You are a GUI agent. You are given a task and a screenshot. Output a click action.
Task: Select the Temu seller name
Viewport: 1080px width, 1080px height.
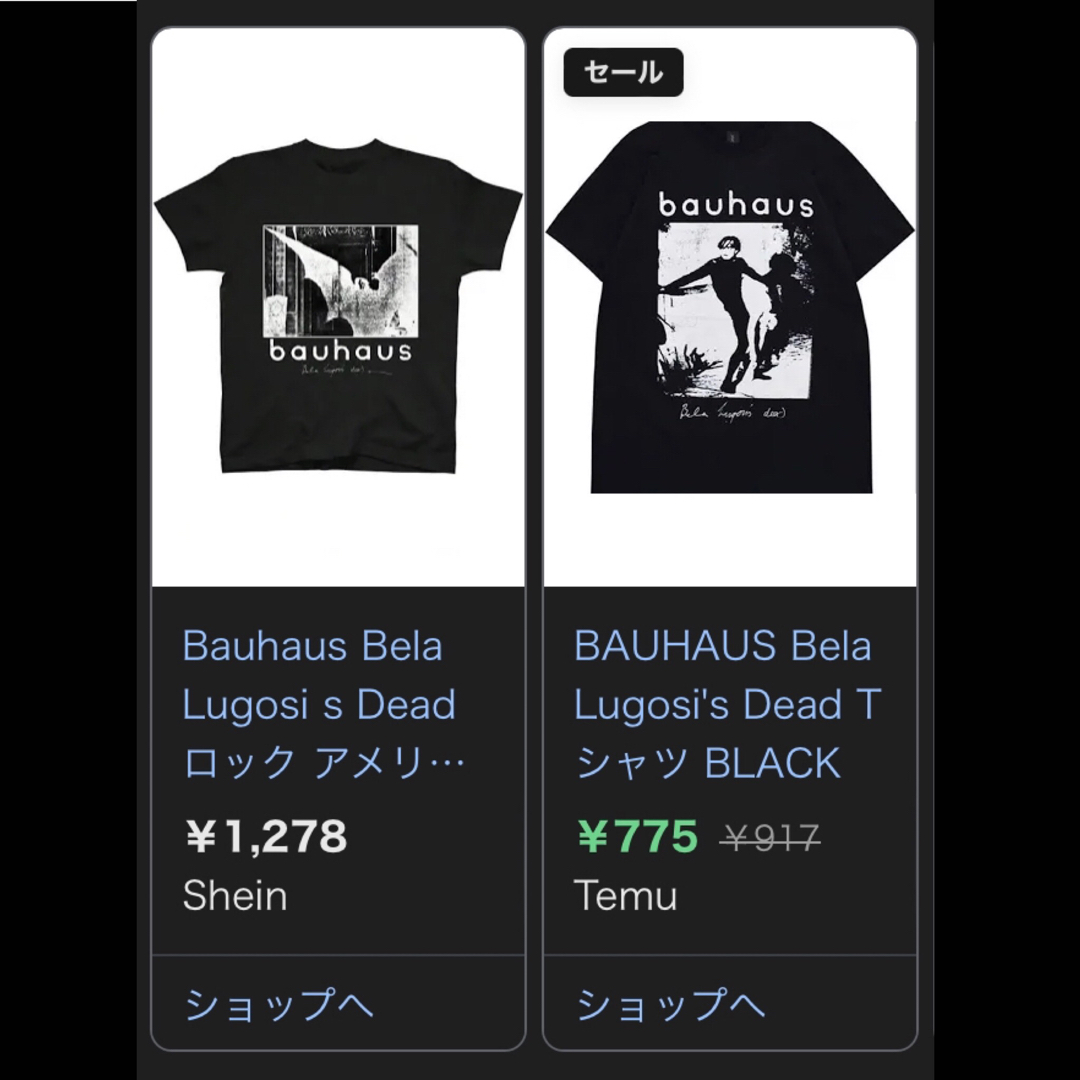coord(625,895)
